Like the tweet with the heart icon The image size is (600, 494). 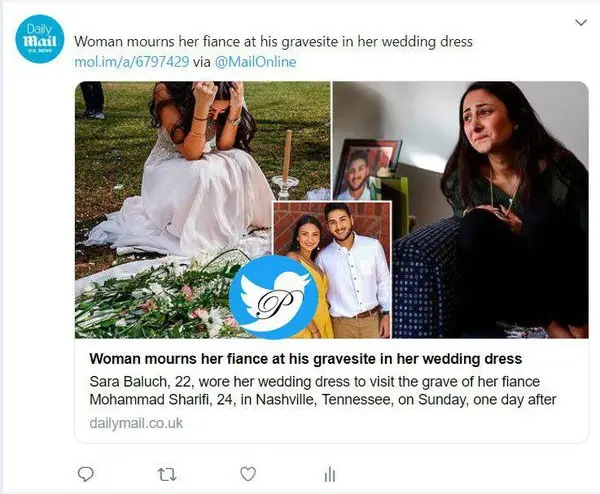[248, 472]
